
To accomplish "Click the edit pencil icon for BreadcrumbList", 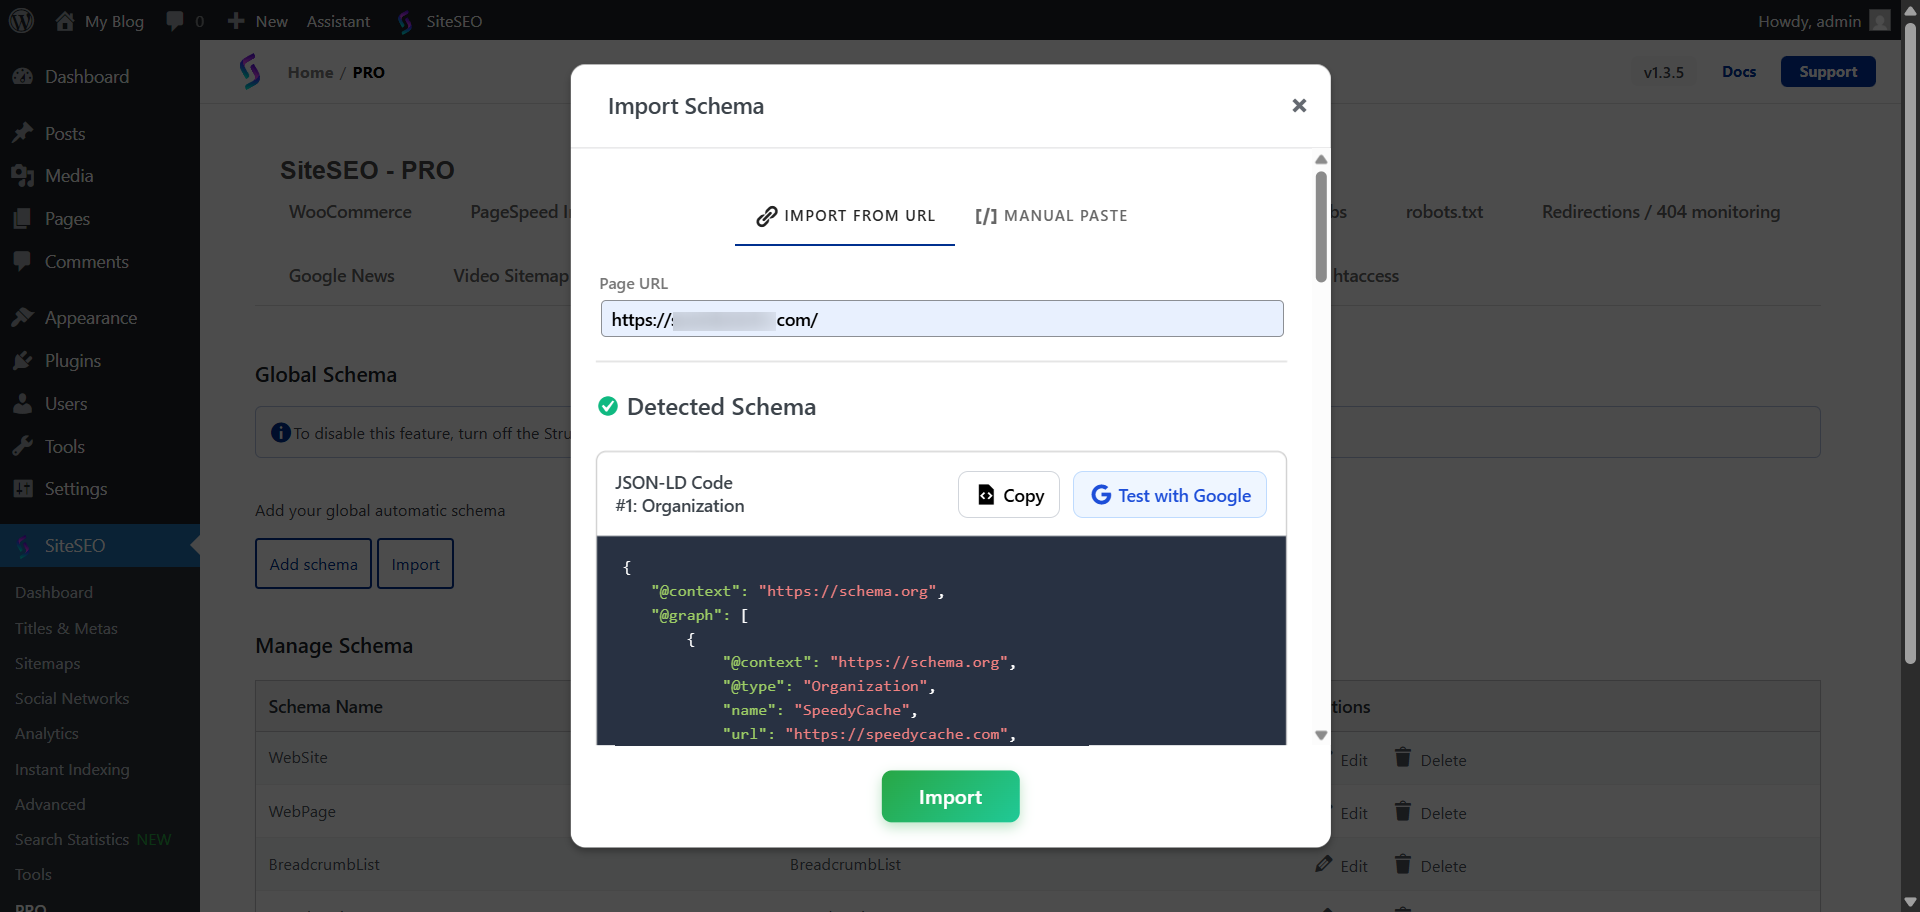I will point(1324,864).
